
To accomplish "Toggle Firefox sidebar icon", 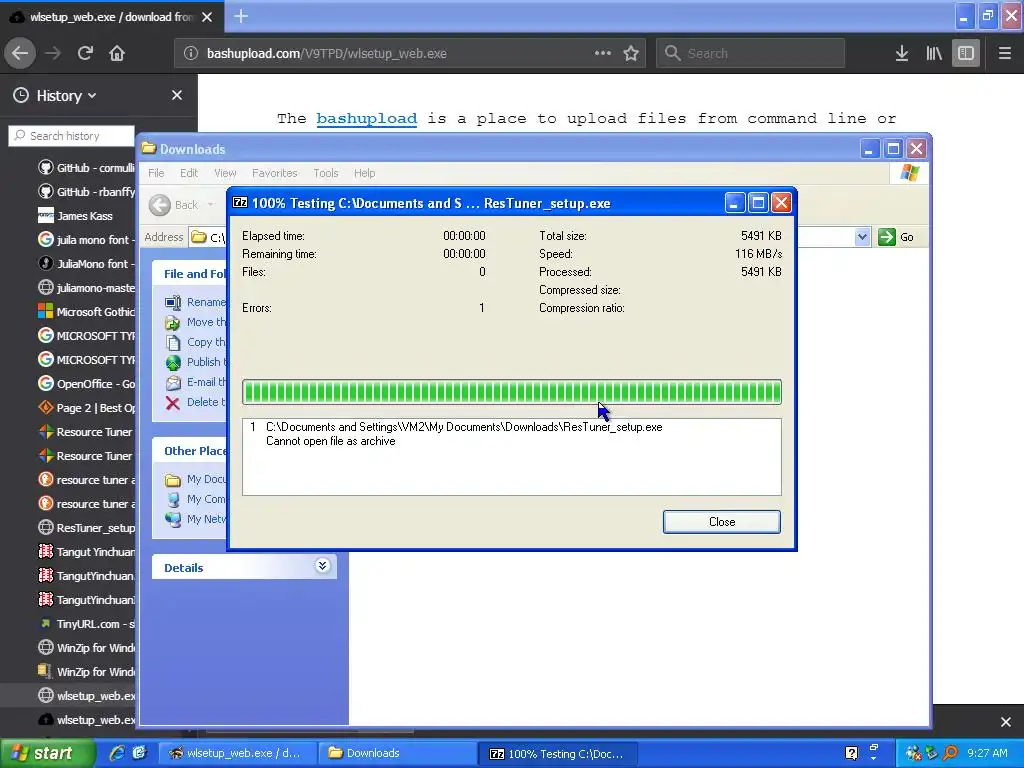I will click(x=966, y=53).
